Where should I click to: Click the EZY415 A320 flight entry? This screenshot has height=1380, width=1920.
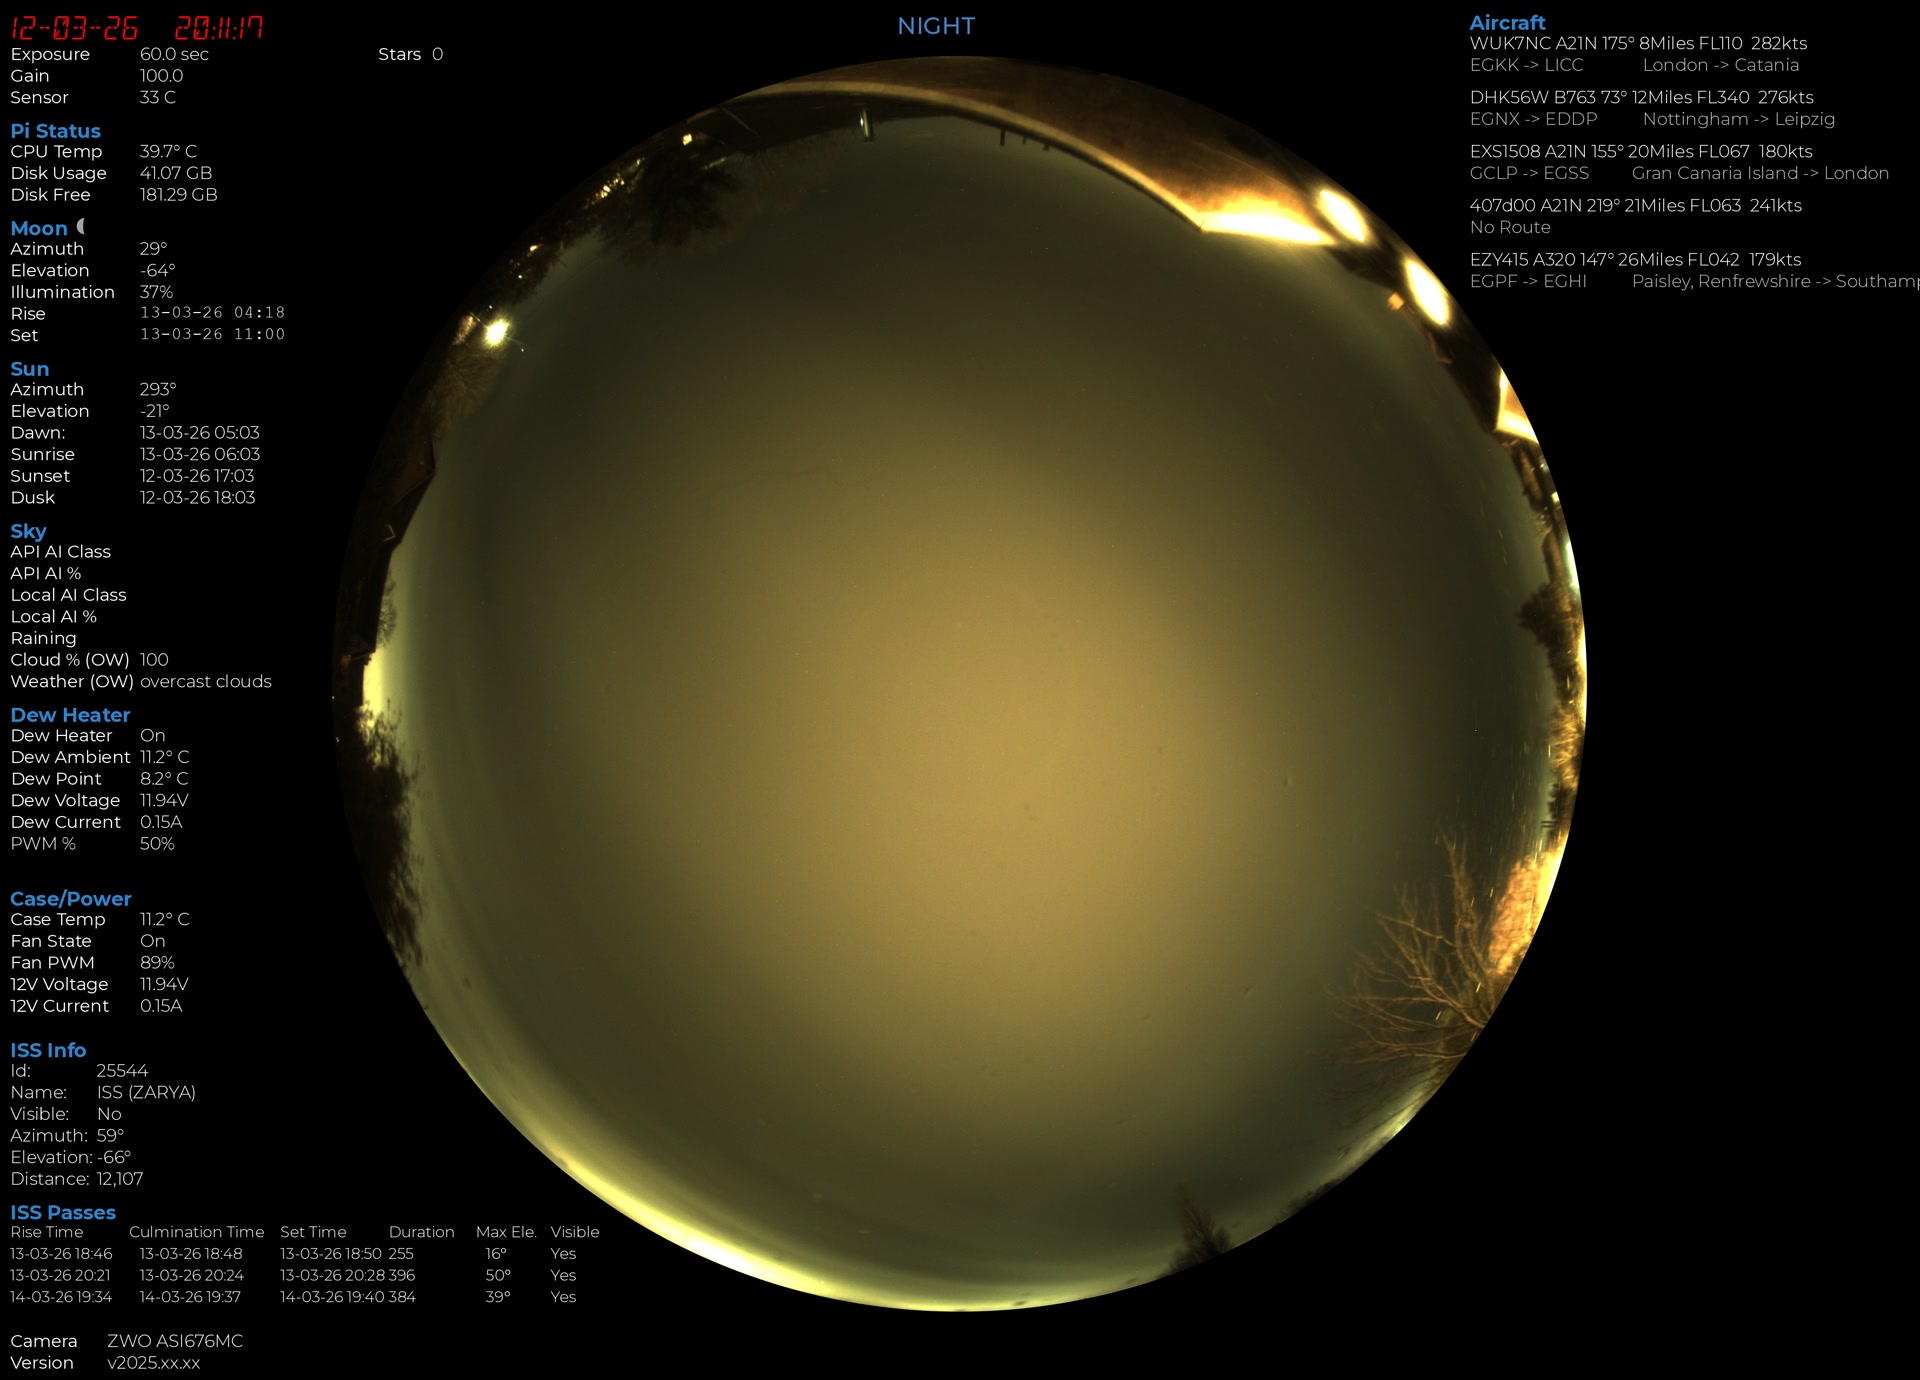click(x=1634, y=259)
